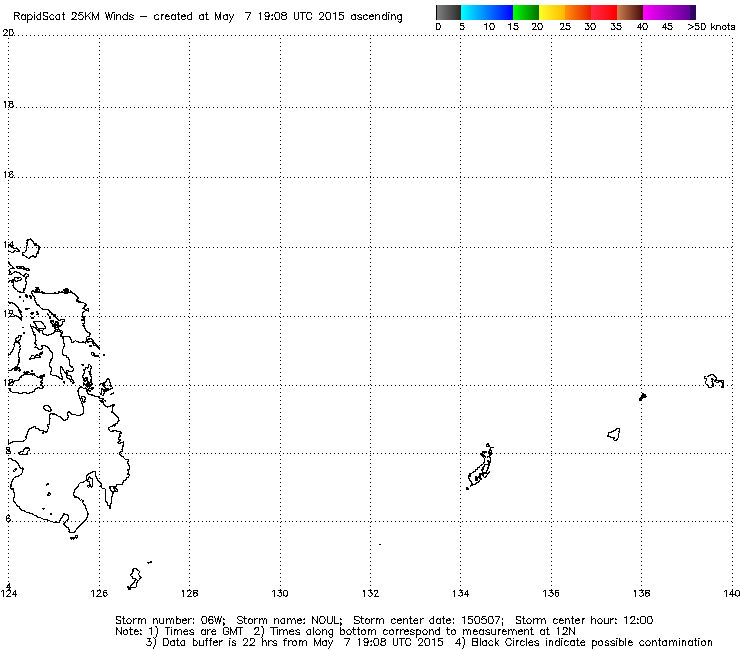This screenshot has height=650, width=740.
Task: Click the "45" legend scale label
Action: coord(667,27)
